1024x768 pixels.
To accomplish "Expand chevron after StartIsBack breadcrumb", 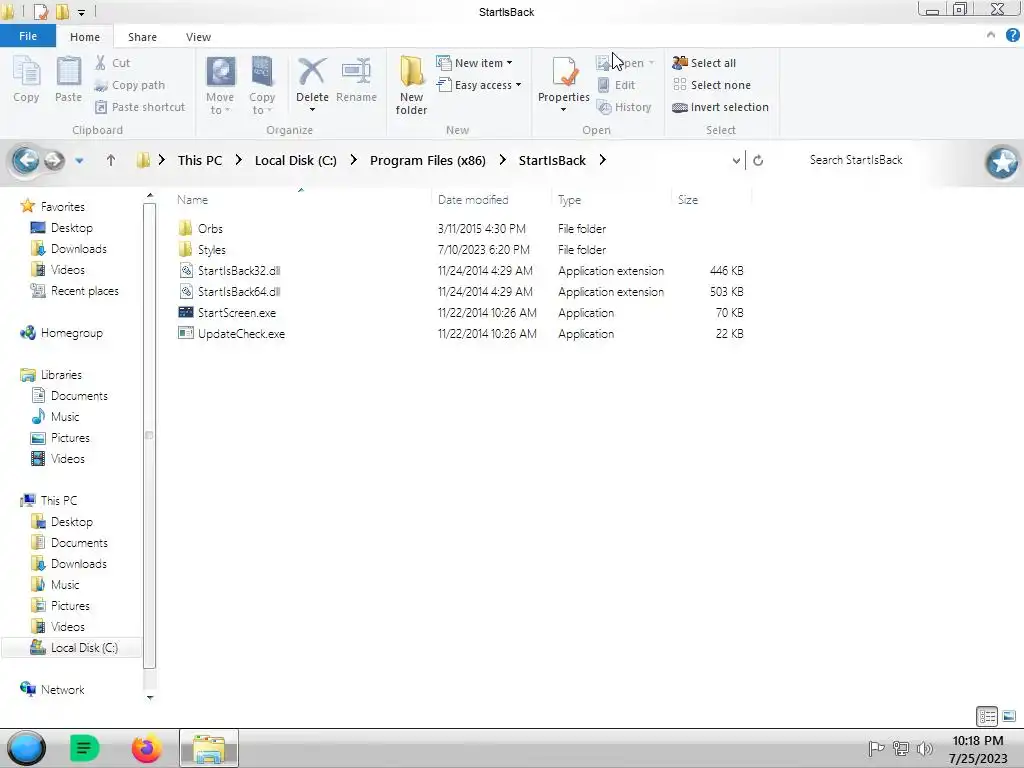I will tap(602, 160).
